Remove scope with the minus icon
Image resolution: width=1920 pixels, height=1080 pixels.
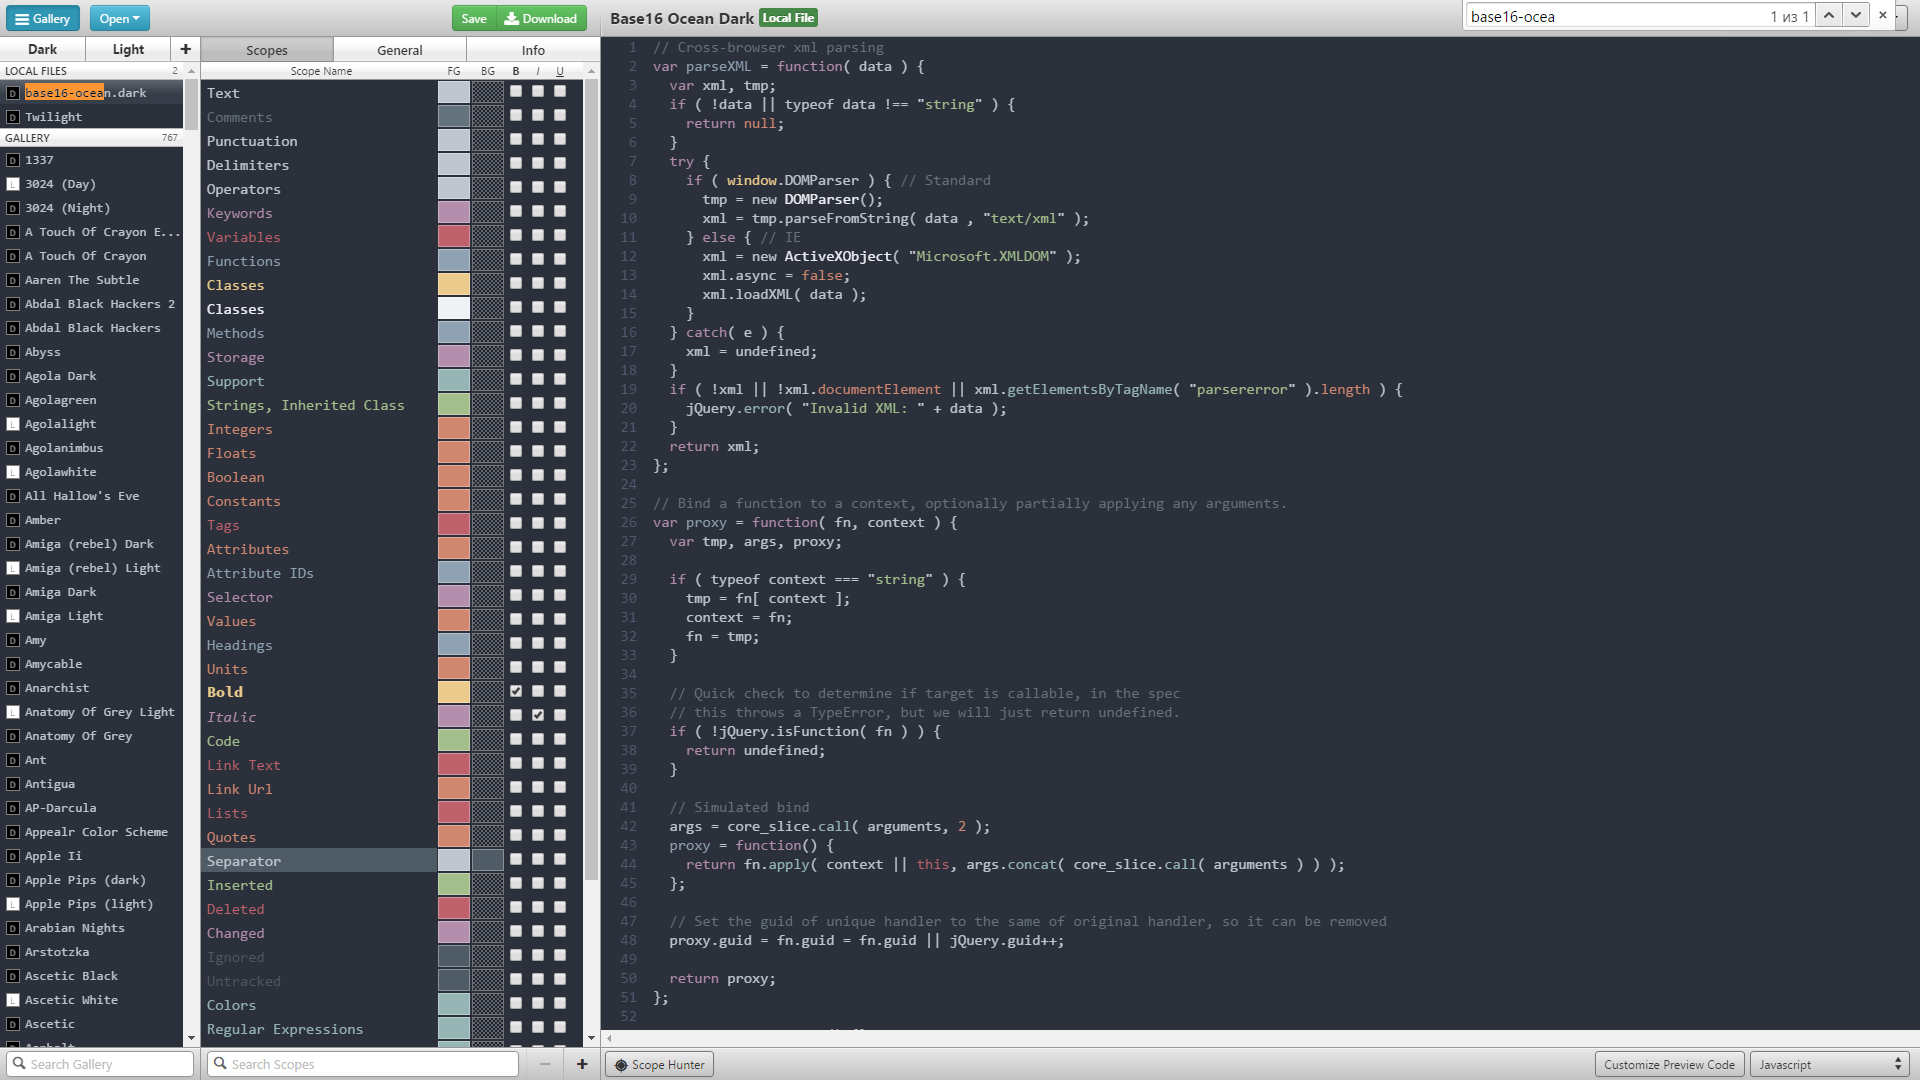pyautogui.click(x=545, y=1064)
